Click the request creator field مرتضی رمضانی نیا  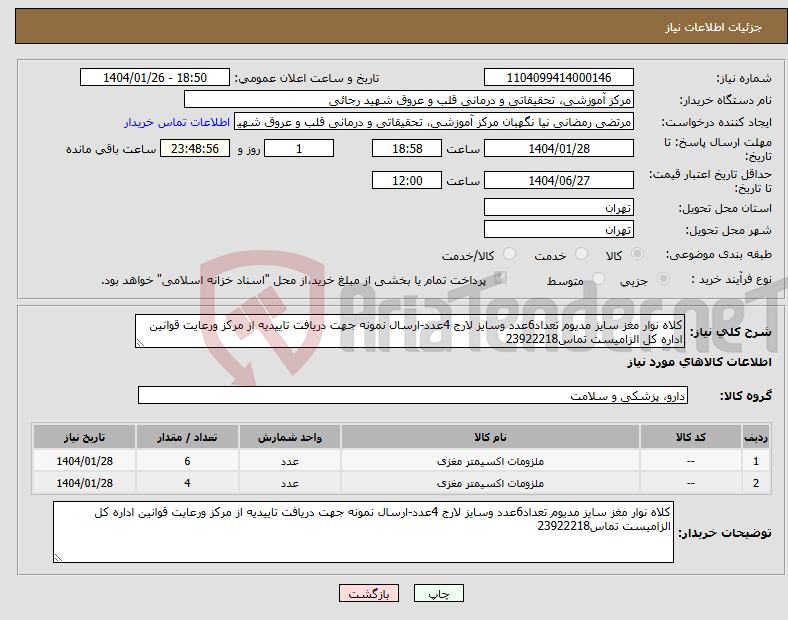click(x=434, y=122)
